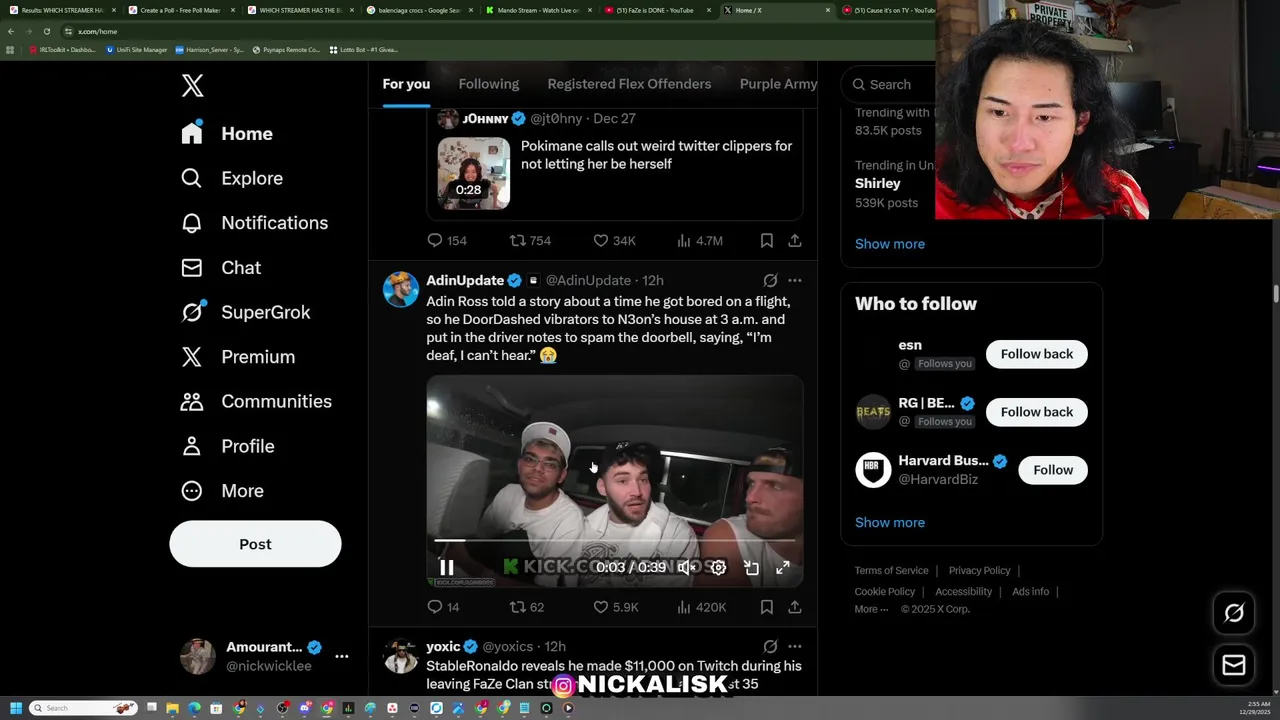Open SuperGrok in the sidebar
This screenshot has height=720, width=1280.
point(245,312)
